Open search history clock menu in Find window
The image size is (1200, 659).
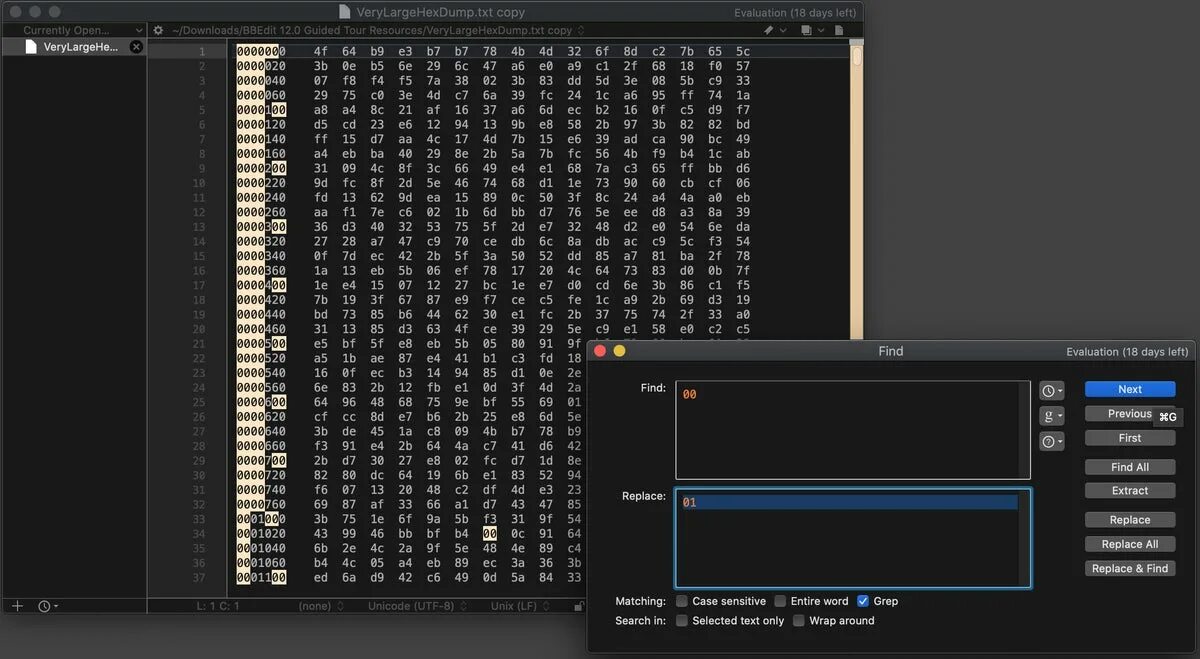pyautogui.click(x=1052, y=390)
